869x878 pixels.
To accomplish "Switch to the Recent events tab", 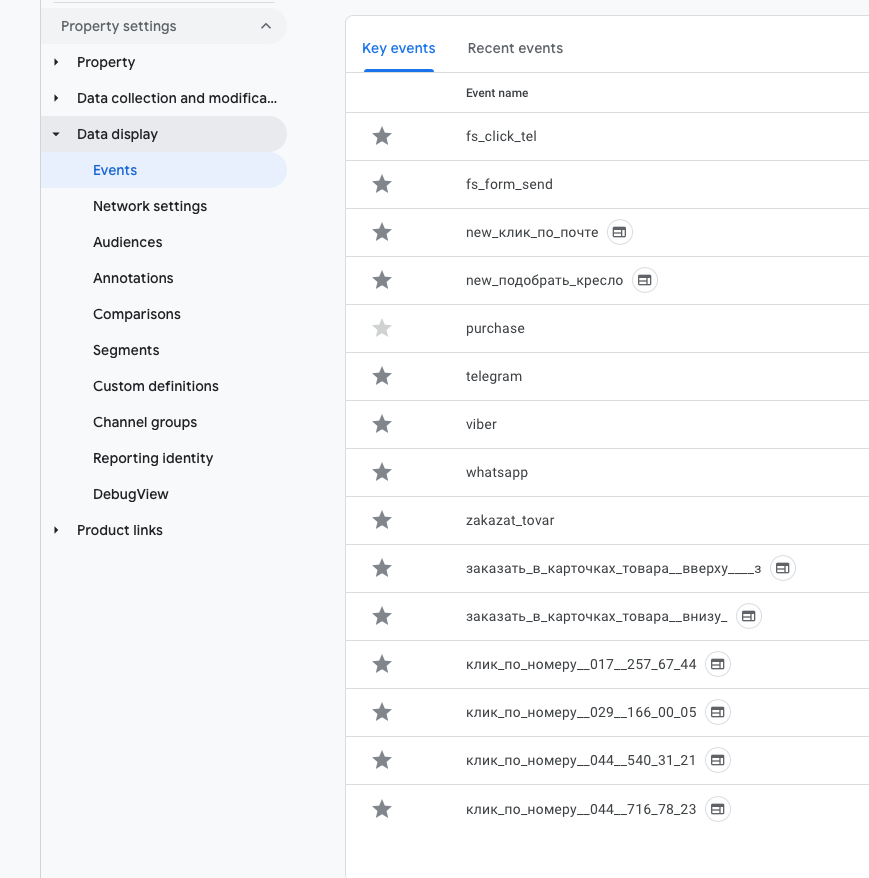I will [515, 48].
